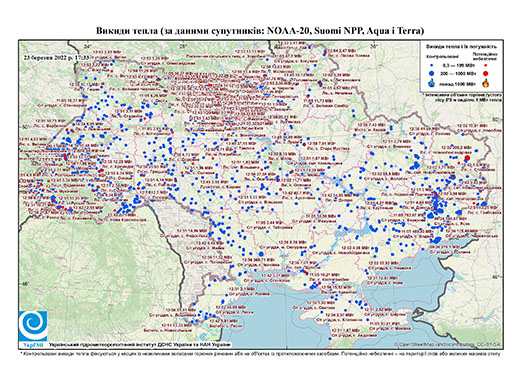Click the large red heat marker in eastern Ukraine
The height and width of the screenshot is (368, 520).
pyautogui.click(x=467, y=158)
